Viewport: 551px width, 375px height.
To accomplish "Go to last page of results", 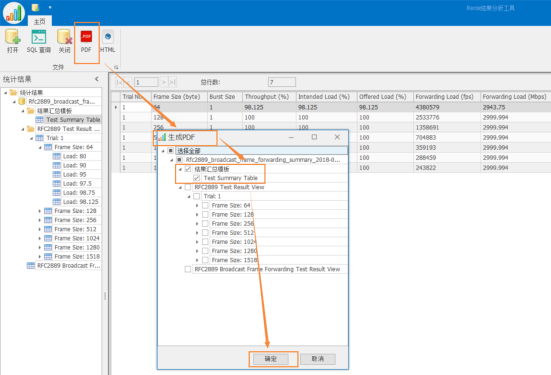I will click(x=172, y=82).
